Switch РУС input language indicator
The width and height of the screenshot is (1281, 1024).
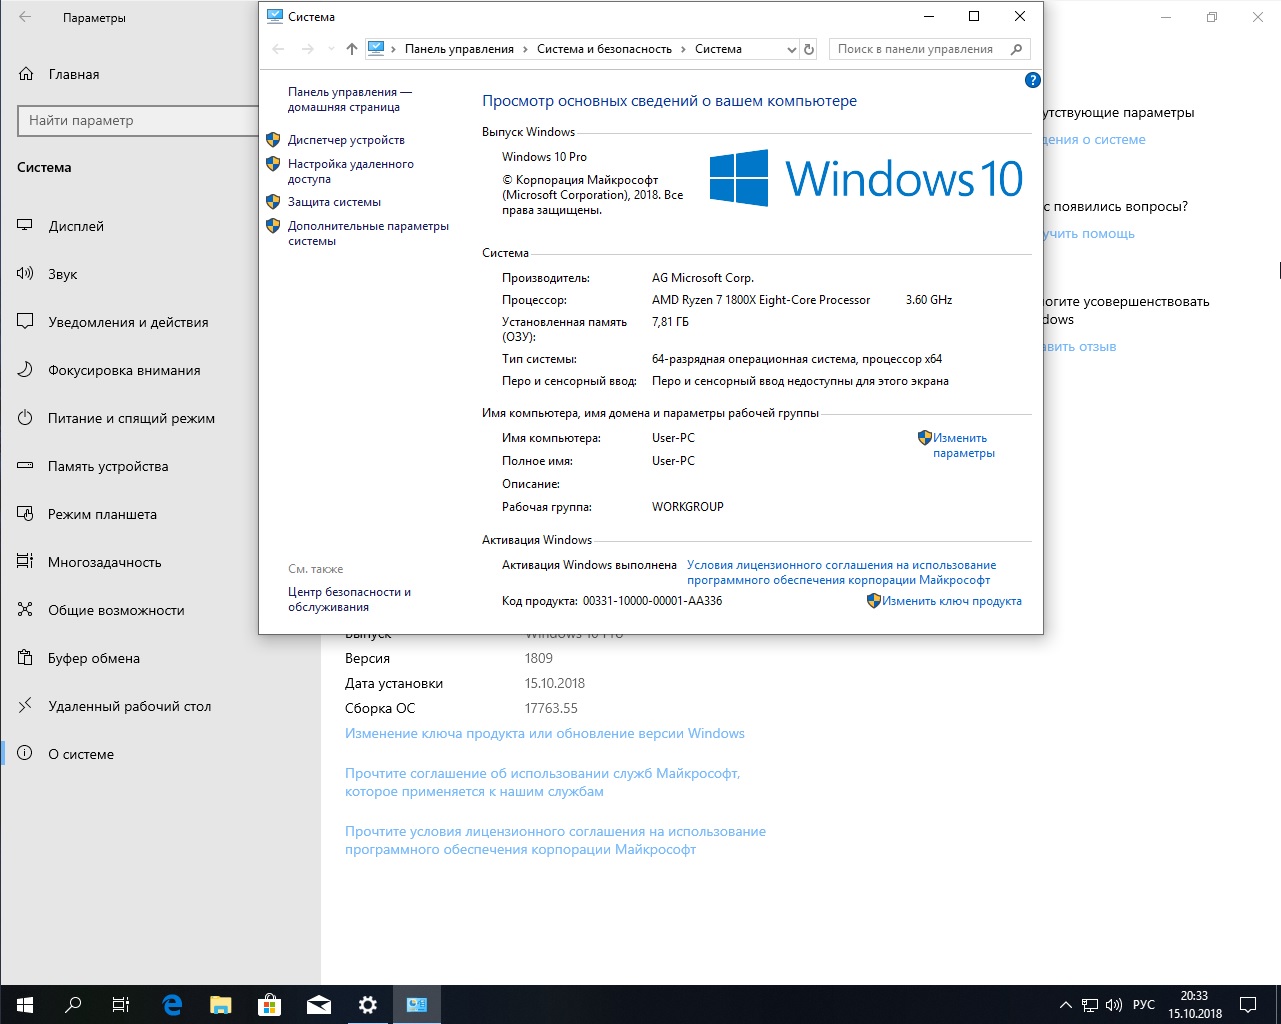click(x=1144, y=1005)
